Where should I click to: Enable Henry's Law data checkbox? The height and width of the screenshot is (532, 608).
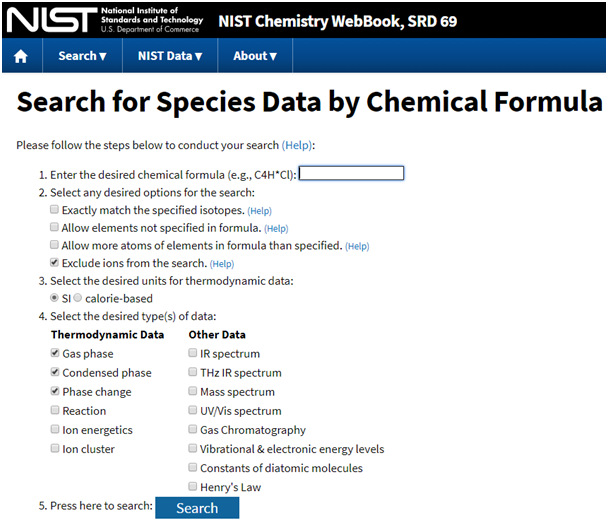[x=192, y=487]
